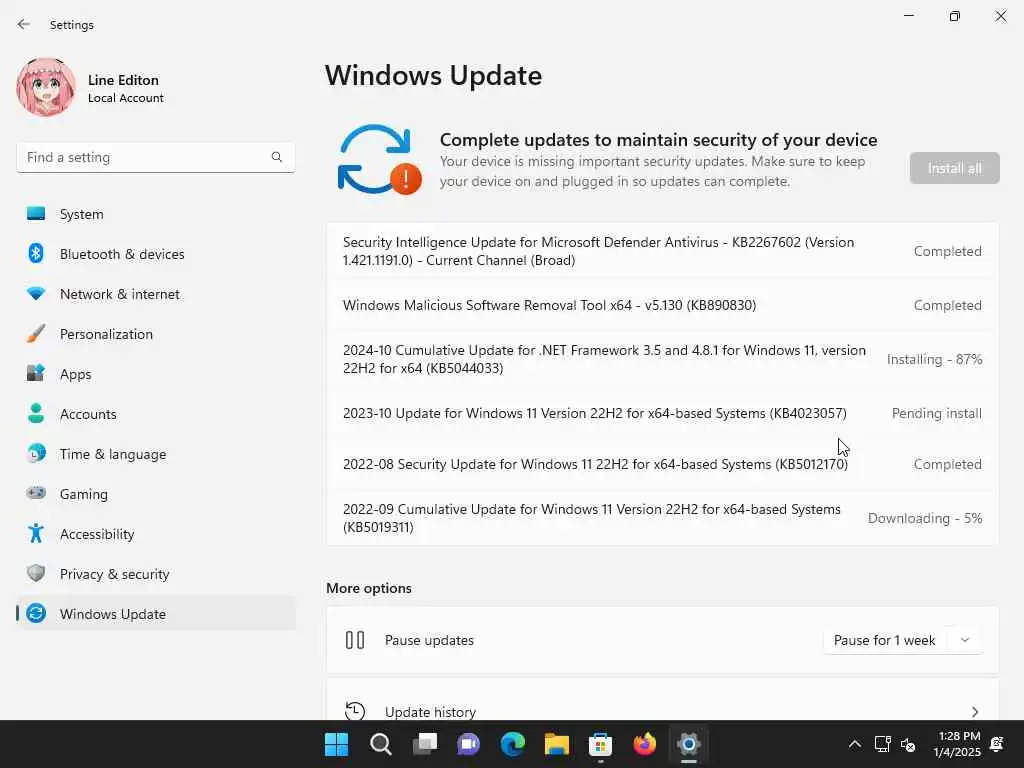Image resolution: width=1024 pixels, height=768 pixels.
Task: Open Microsoft Edge from the taskbar
Action: [x=513, y=744]
